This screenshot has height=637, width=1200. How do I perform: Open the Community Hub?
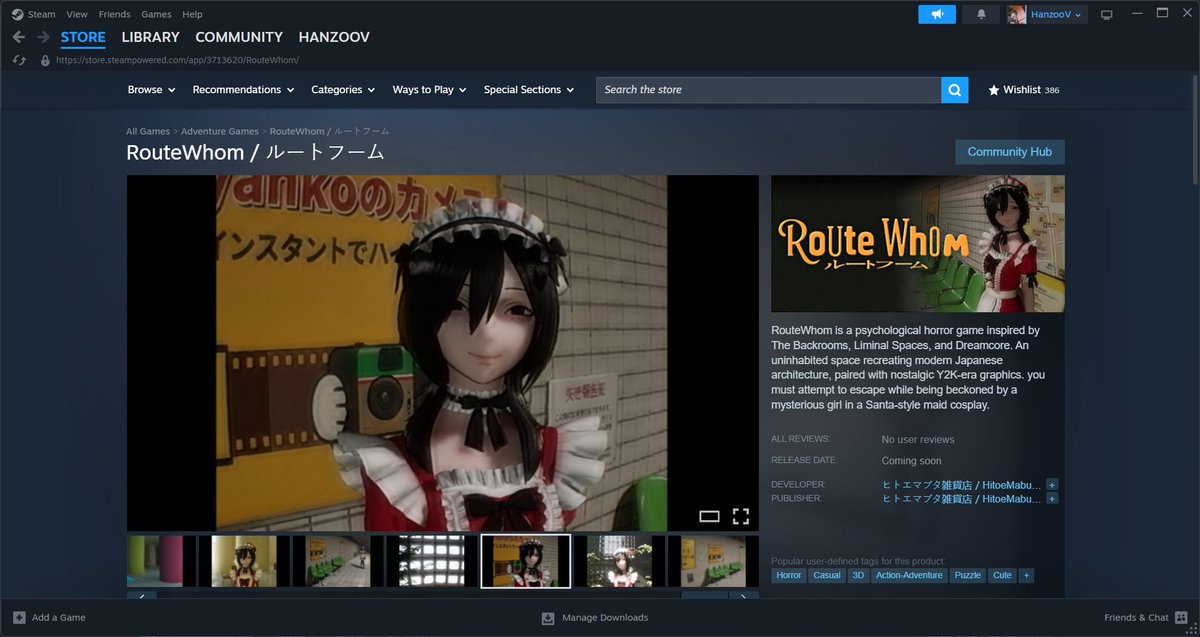[1010, 152]
